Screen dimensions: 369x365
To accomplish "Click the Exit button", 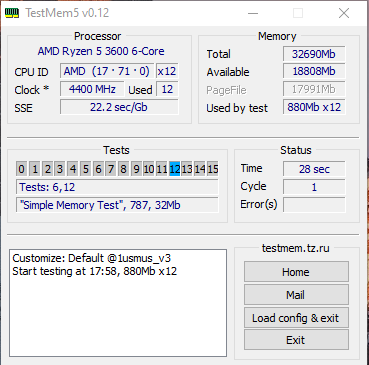I will (x=296, y=340).
